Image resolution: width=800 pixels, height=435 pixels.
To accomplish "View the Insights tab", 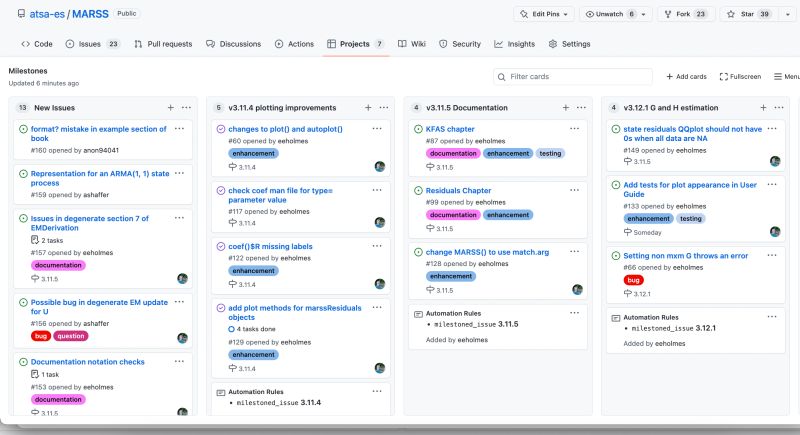I will 514,44.
